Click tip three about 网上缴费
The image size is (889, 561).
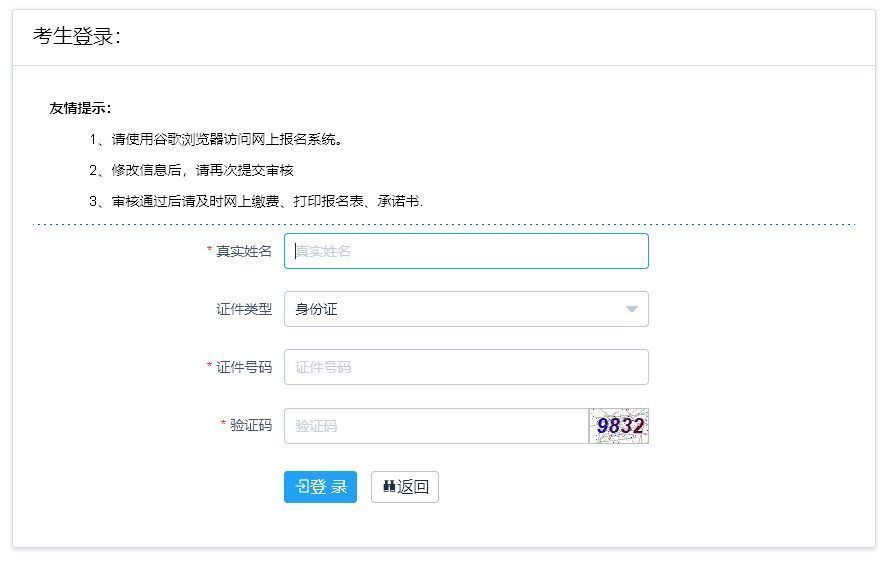click(256, 201)
